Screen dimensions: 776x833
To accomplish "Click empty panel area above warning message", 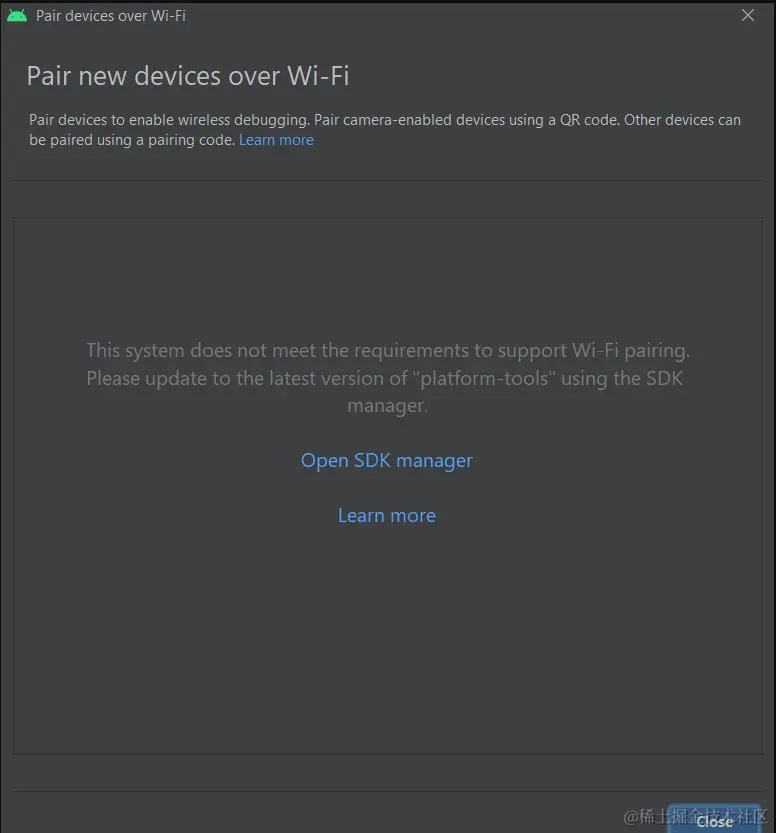I will 387,276.
